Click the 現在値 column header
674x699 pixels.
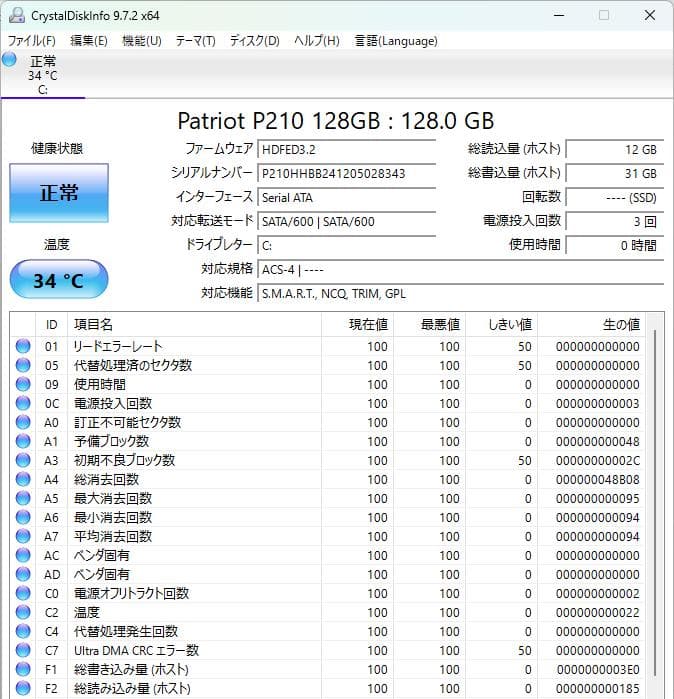pyautogui.click(x=358, y=325)
